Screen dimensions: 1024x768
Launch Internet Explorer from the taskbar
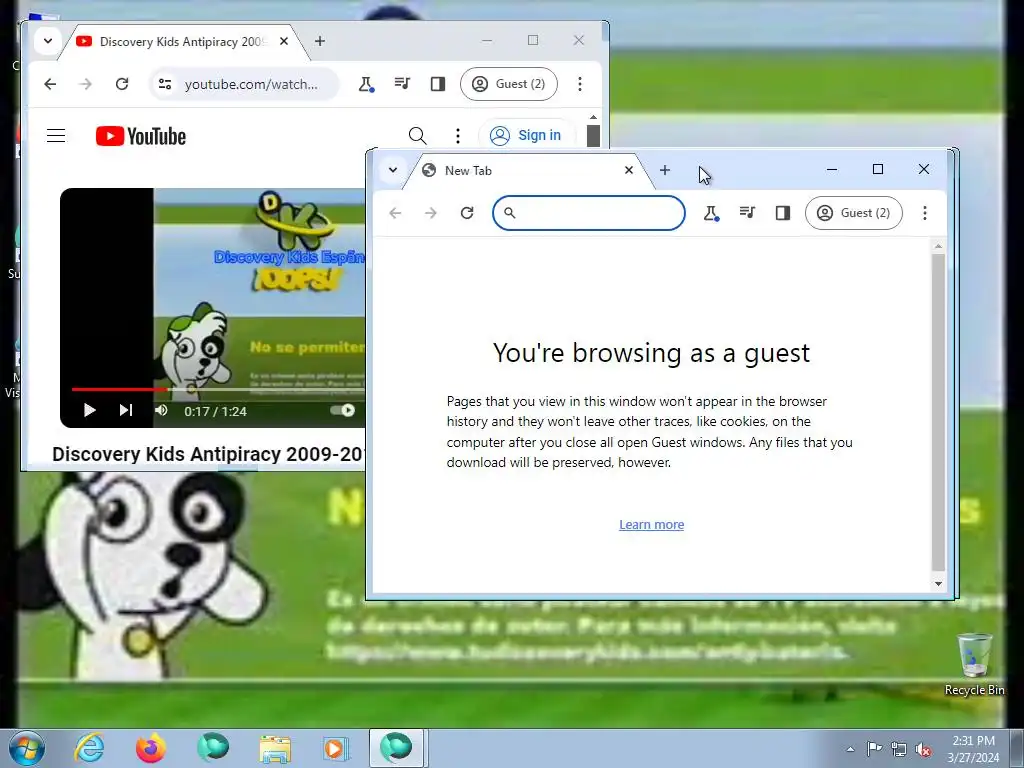[x=89, y=748]
